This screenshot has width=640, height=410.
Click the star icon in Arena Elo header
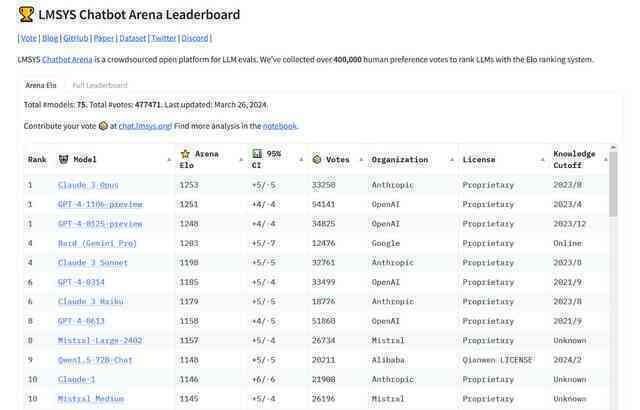coord(185,154)
